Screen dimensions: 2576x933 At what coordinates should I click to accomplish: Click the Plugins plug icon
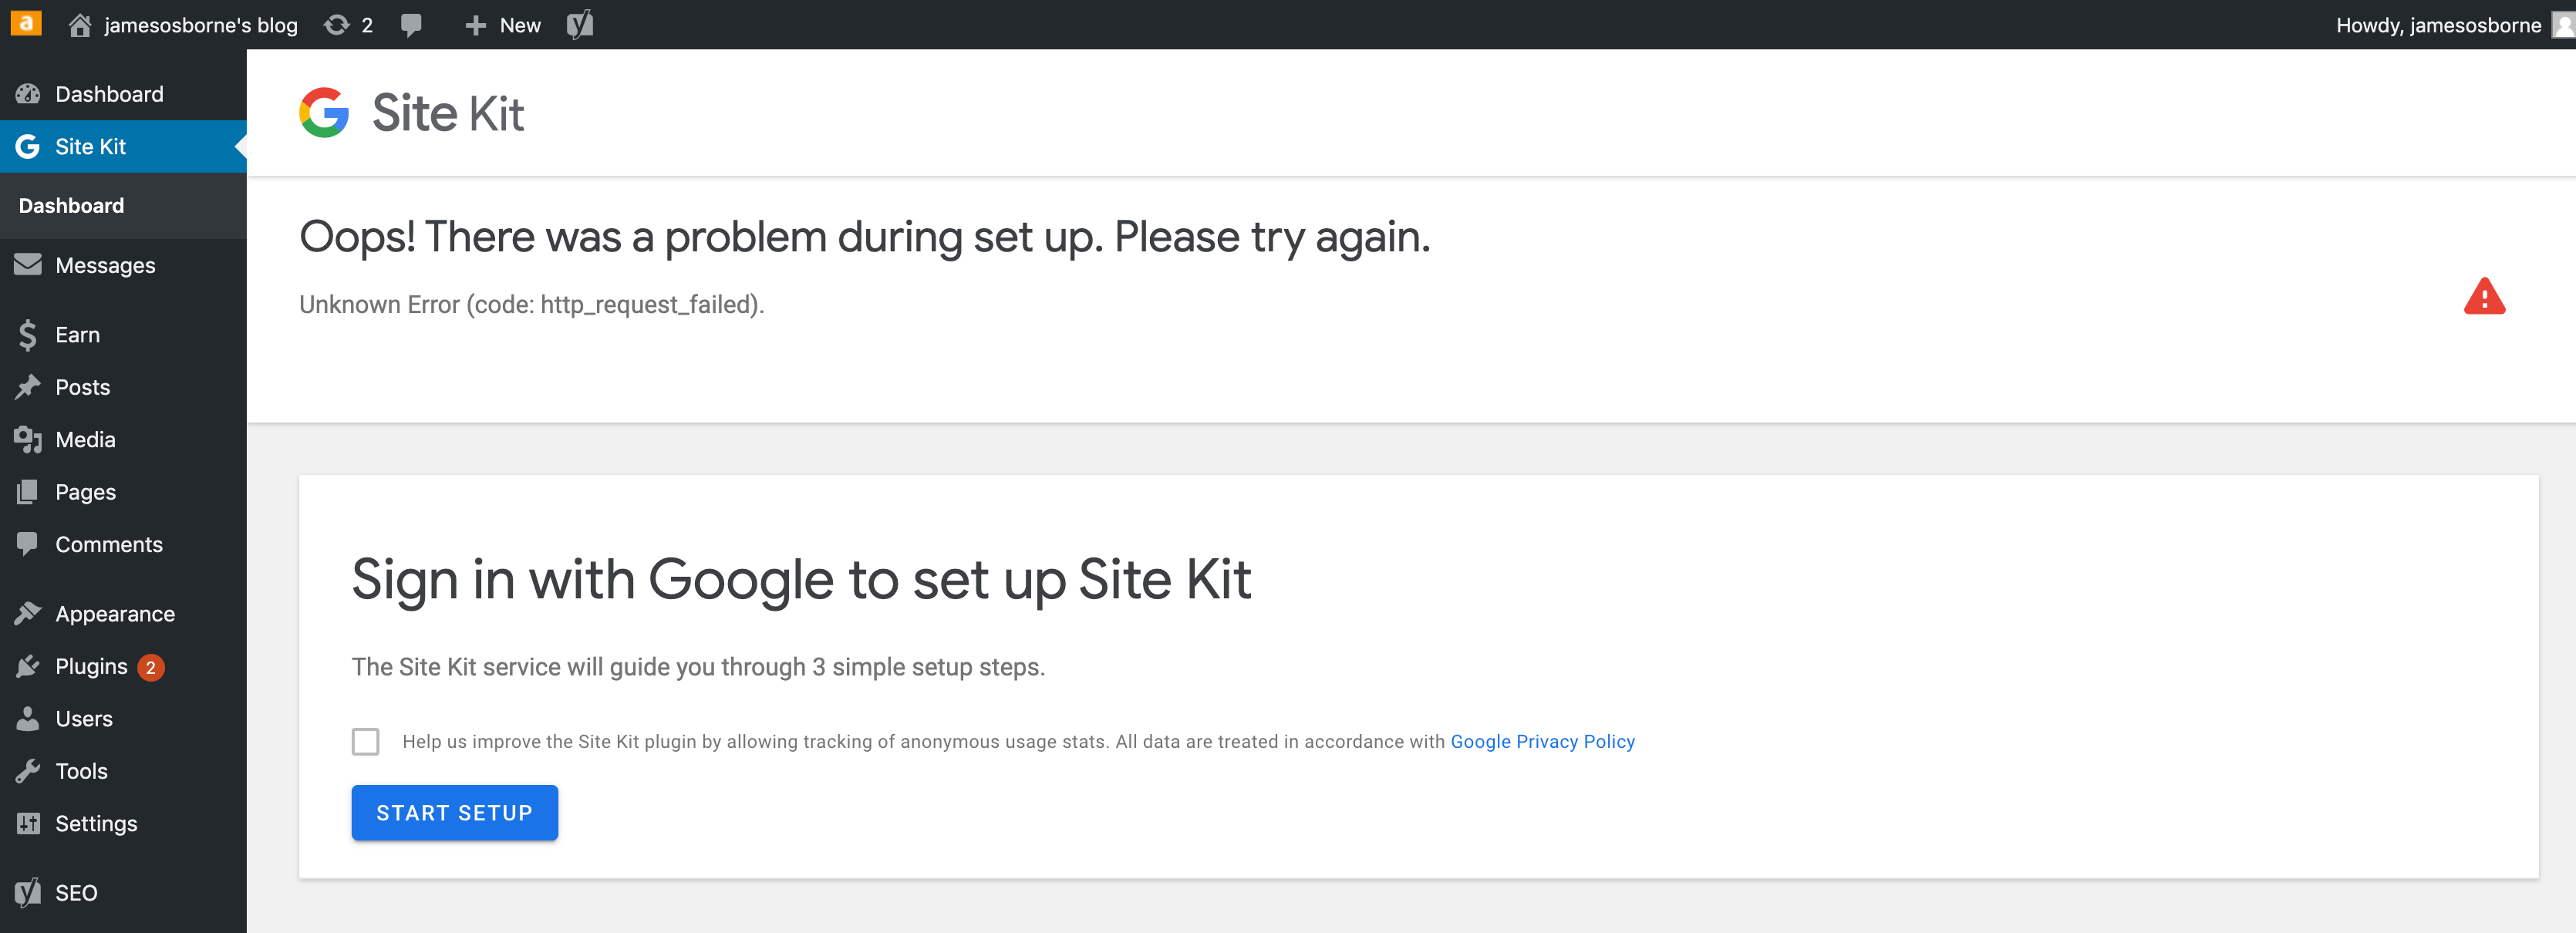click(x=28, y=666)
